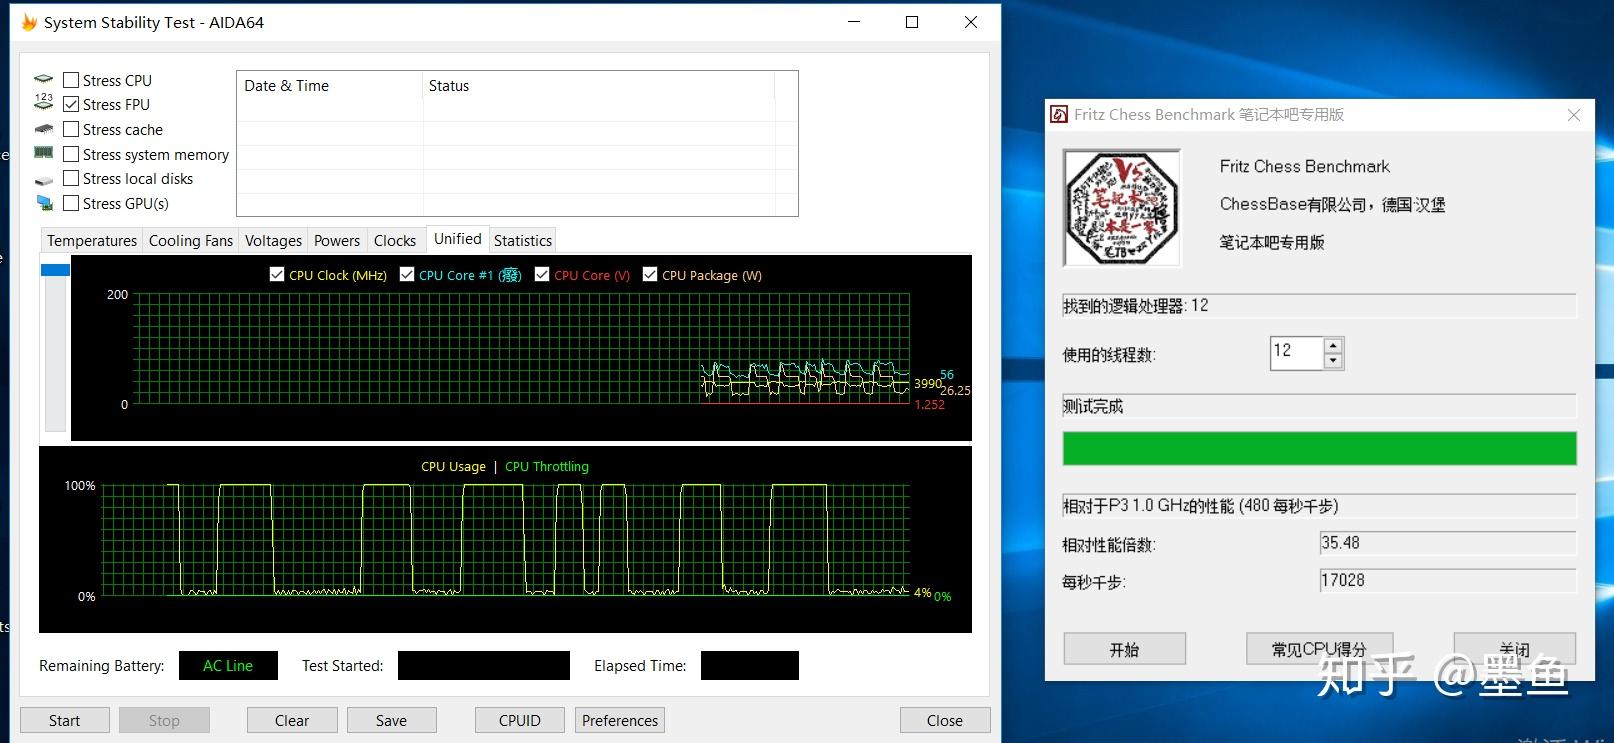Decrease thread count with down arrow

pyautogui.click(x=1333, y=361)
